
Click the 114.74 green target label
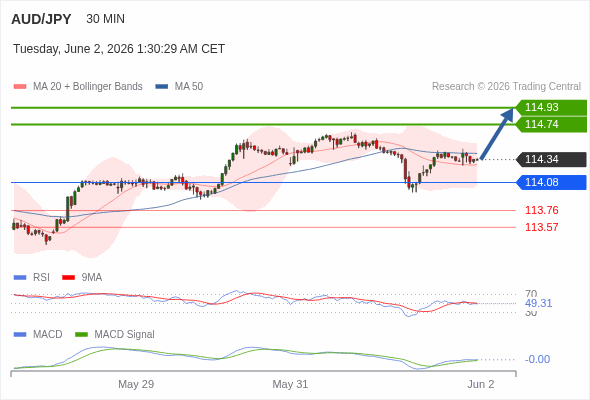pos(551,125)
